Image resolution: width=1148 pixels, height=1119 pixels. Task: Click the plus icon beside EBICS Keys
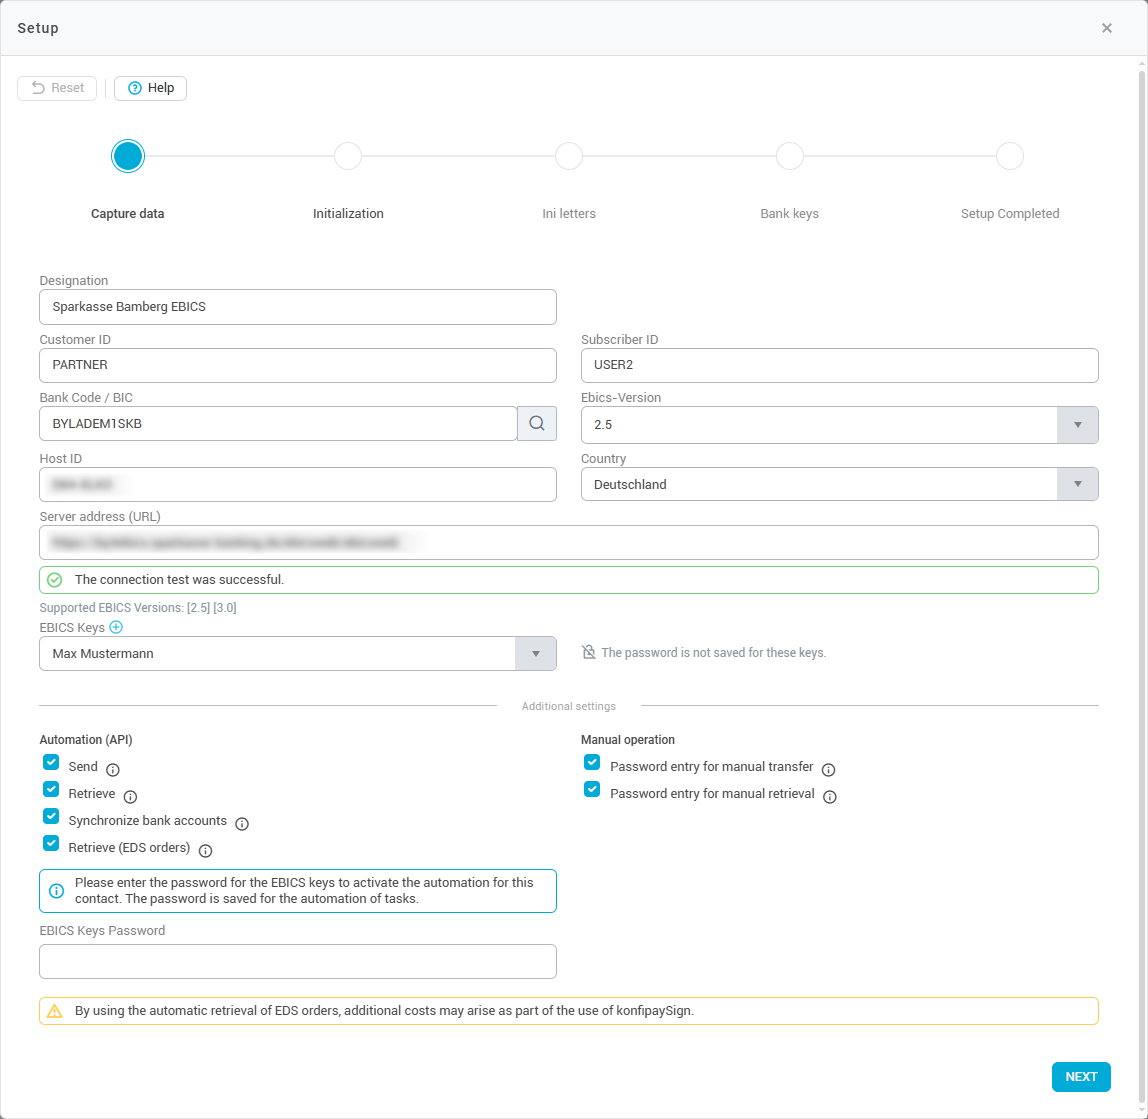(x=115, y=627)
